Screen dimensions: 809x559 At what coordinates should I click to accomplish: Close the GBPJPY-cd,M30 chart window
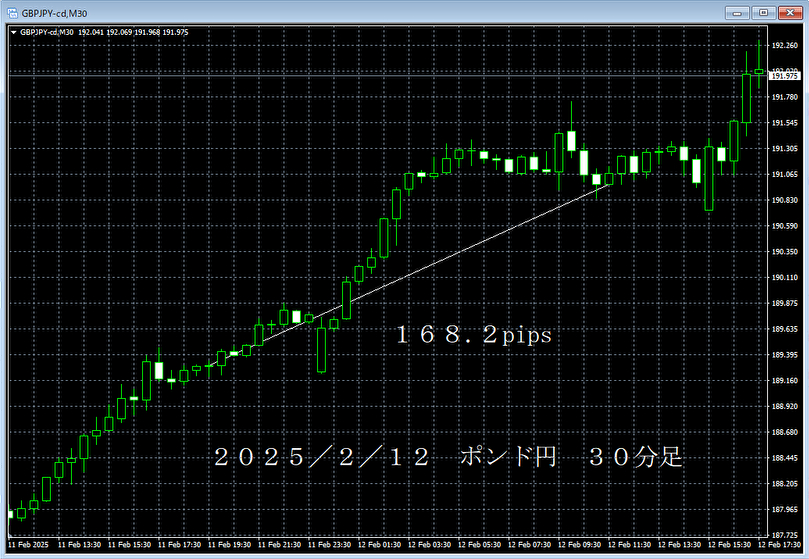pos(789,12)
